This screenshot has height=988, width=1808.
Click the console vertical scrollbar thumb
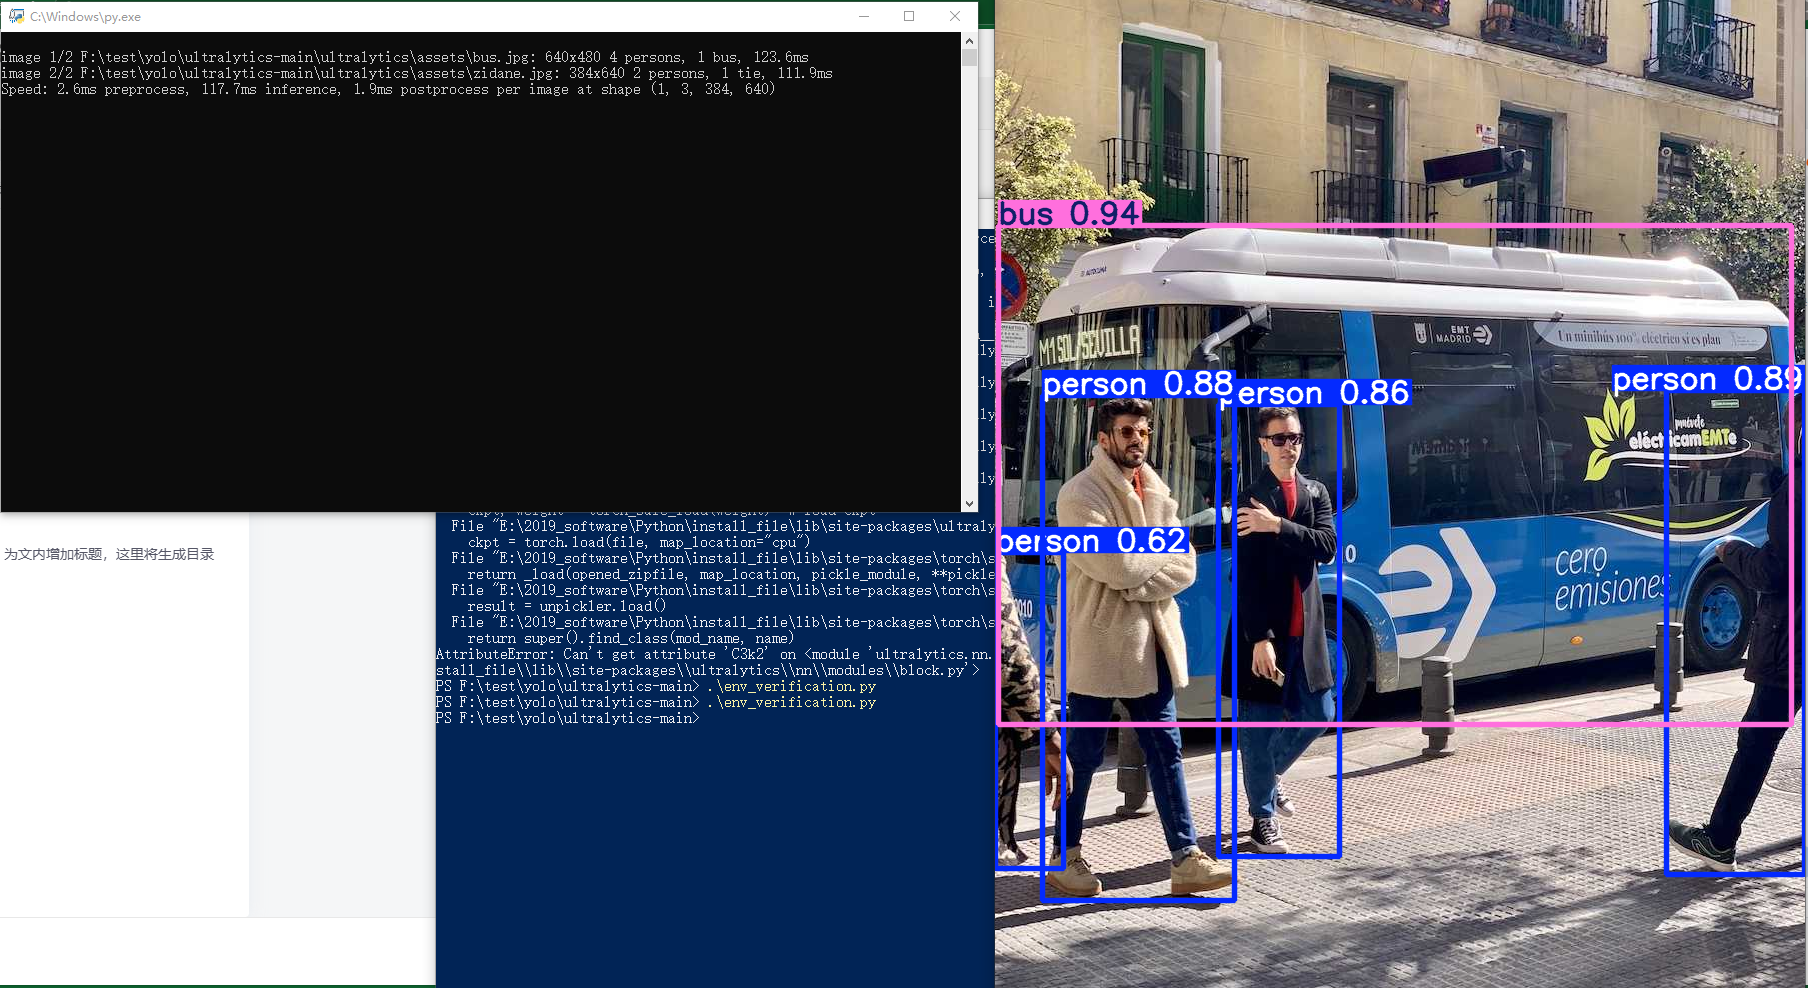(x=969, y=58)
